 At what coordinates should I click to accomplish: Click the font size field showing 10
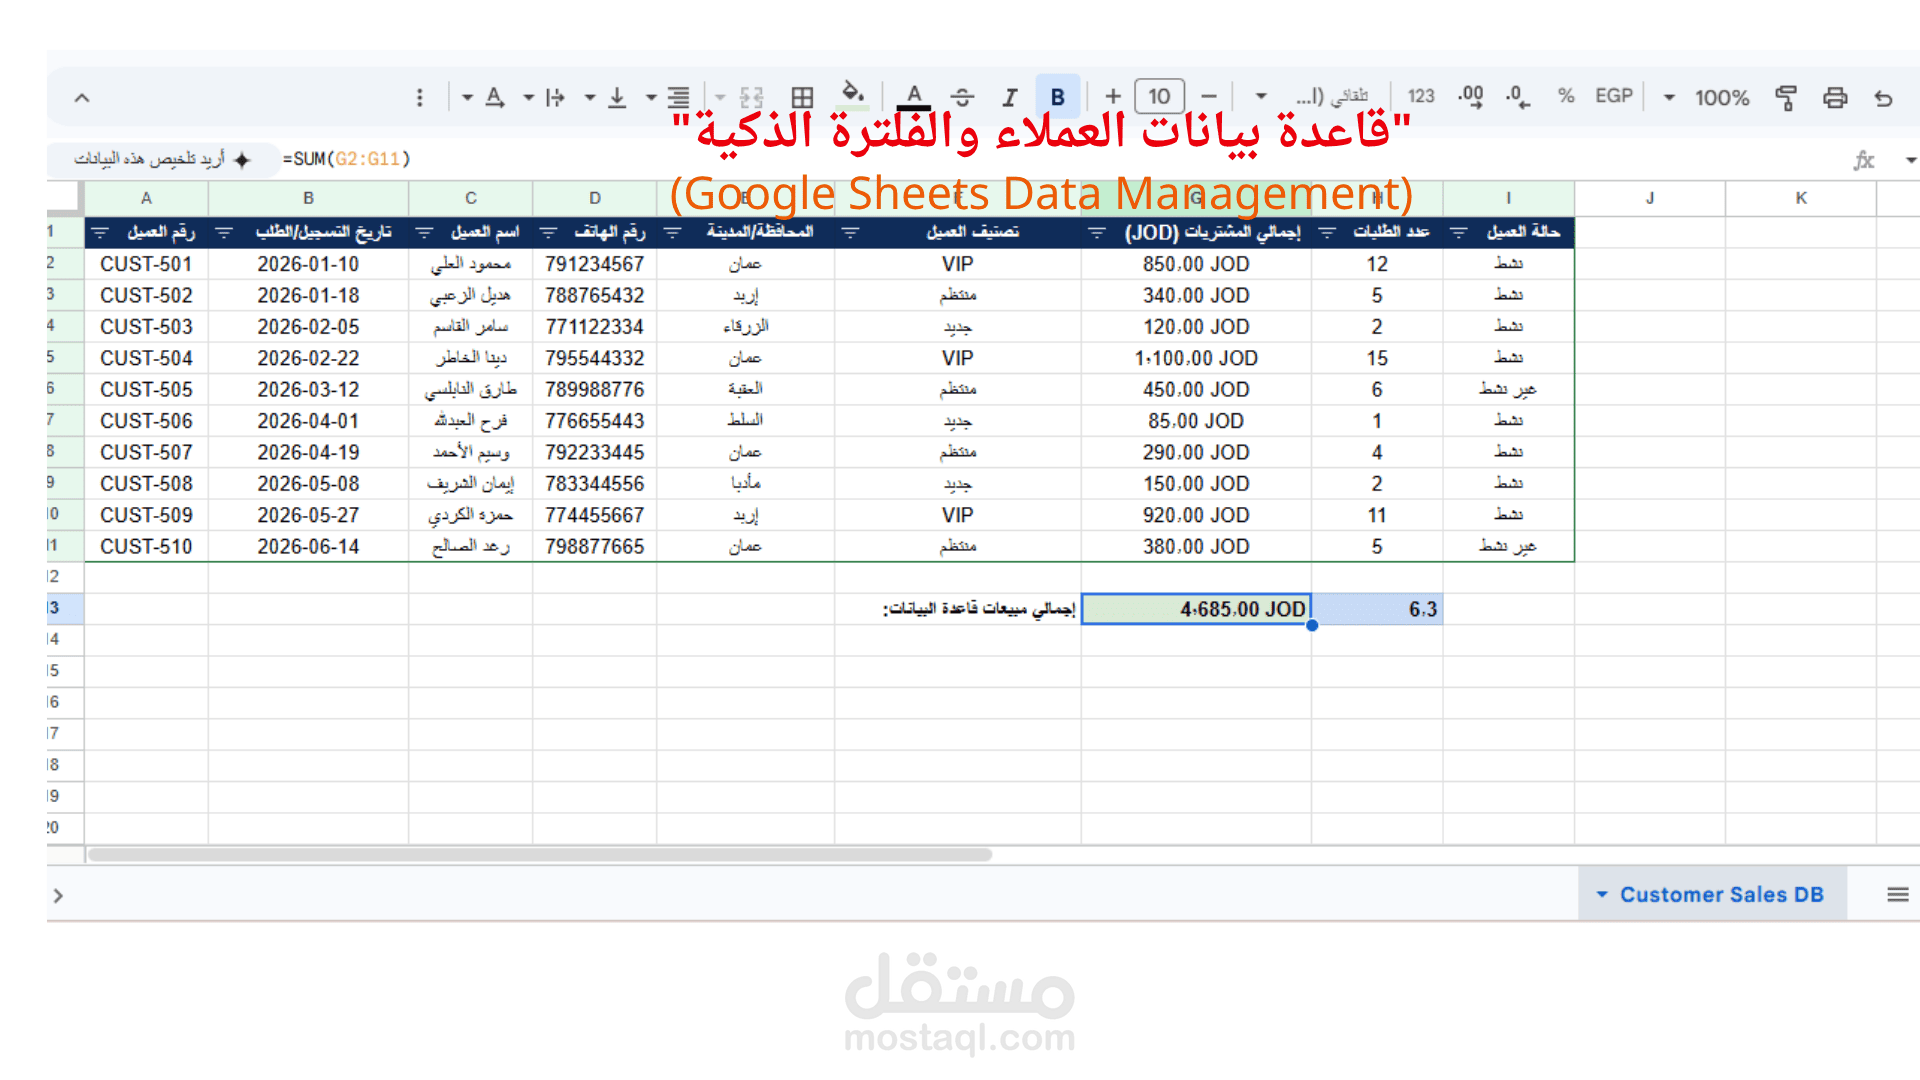(x=1160, y=97)
